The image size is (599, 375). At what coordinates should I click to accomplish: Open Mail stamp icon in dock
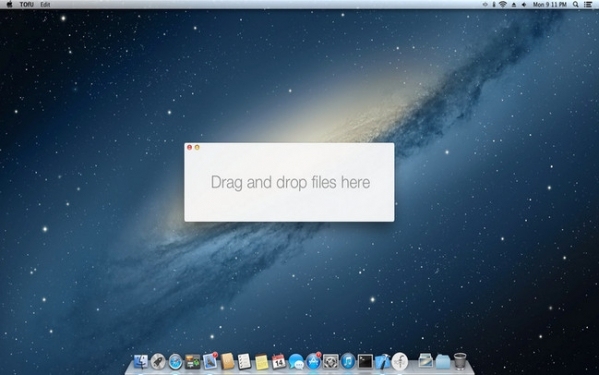[x=210, y=361]
